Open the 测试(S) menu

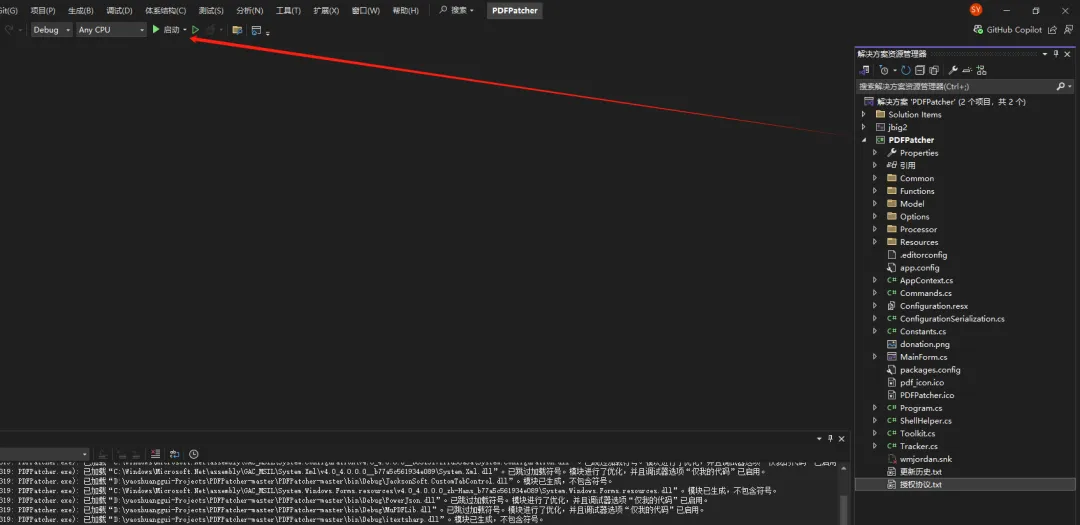click(211, 10)
